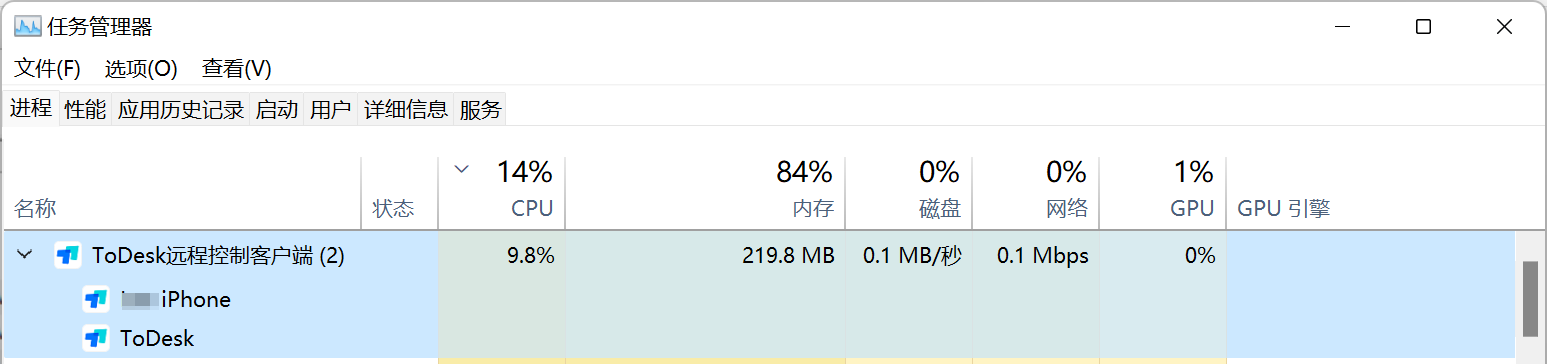Collapse the ToDesk远程控制客户端 process group
The width and height of the screenshot is (1547, 364).
tap(24, 256)
